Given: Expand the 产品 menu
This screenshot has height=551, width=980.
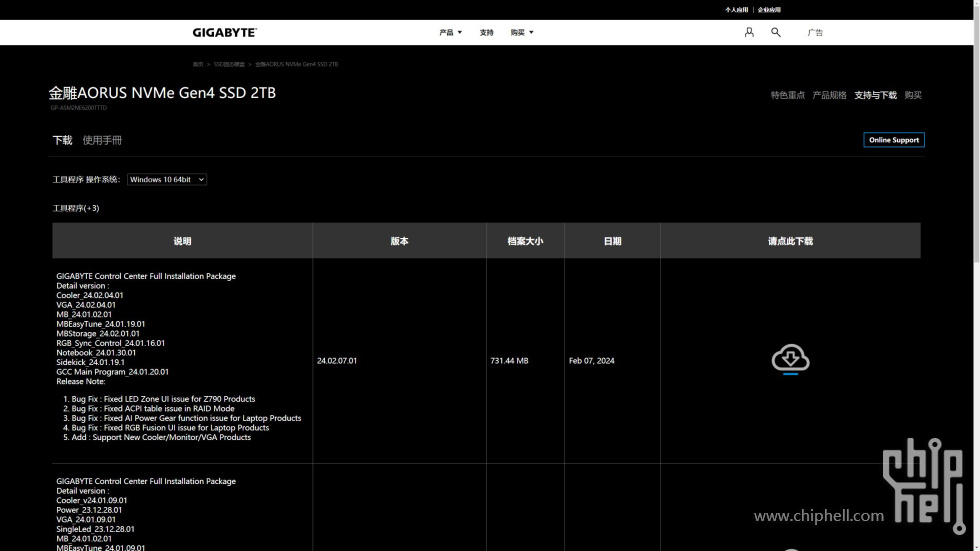Looking at the screenshot, I should pos(451,32).
